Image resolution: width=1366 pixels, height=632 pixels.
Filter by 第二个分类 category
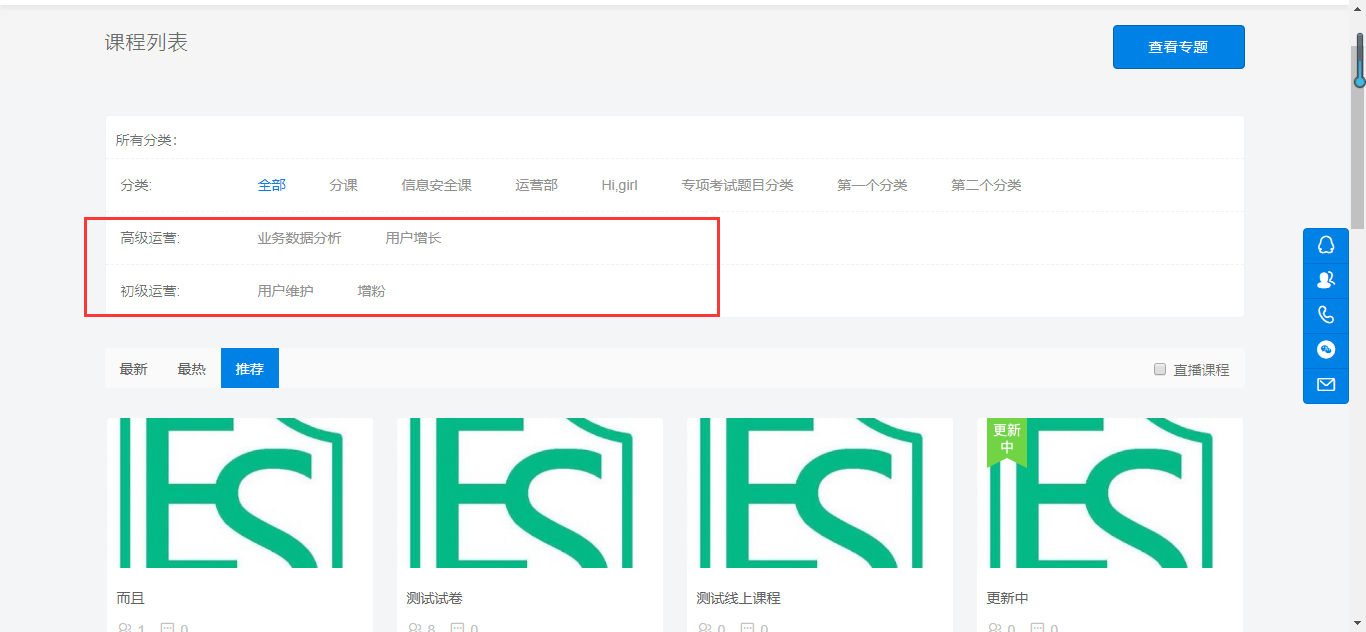(x=987, y=185)
